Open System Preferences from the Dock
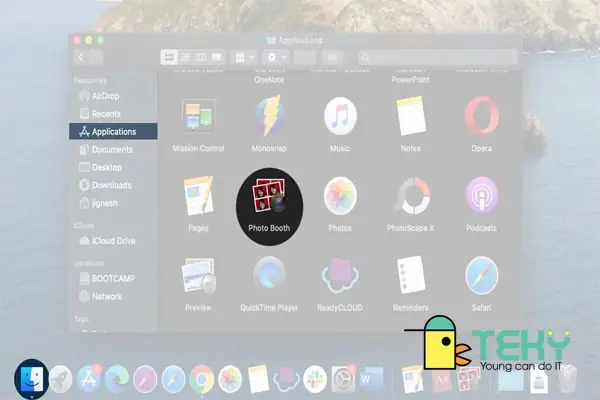This screenshot has height=400, width=600. point(343,379)
